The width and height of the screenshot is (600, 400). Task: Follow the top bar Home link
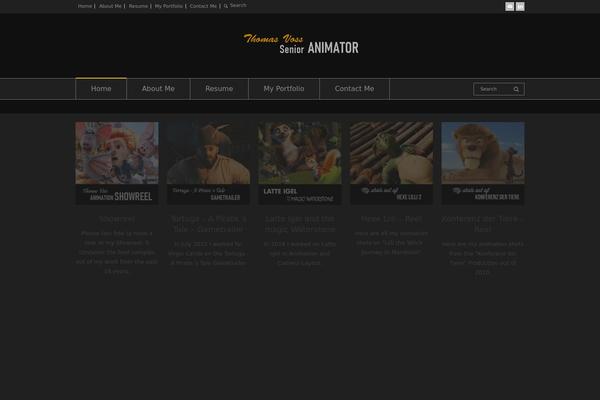[85, 6]
